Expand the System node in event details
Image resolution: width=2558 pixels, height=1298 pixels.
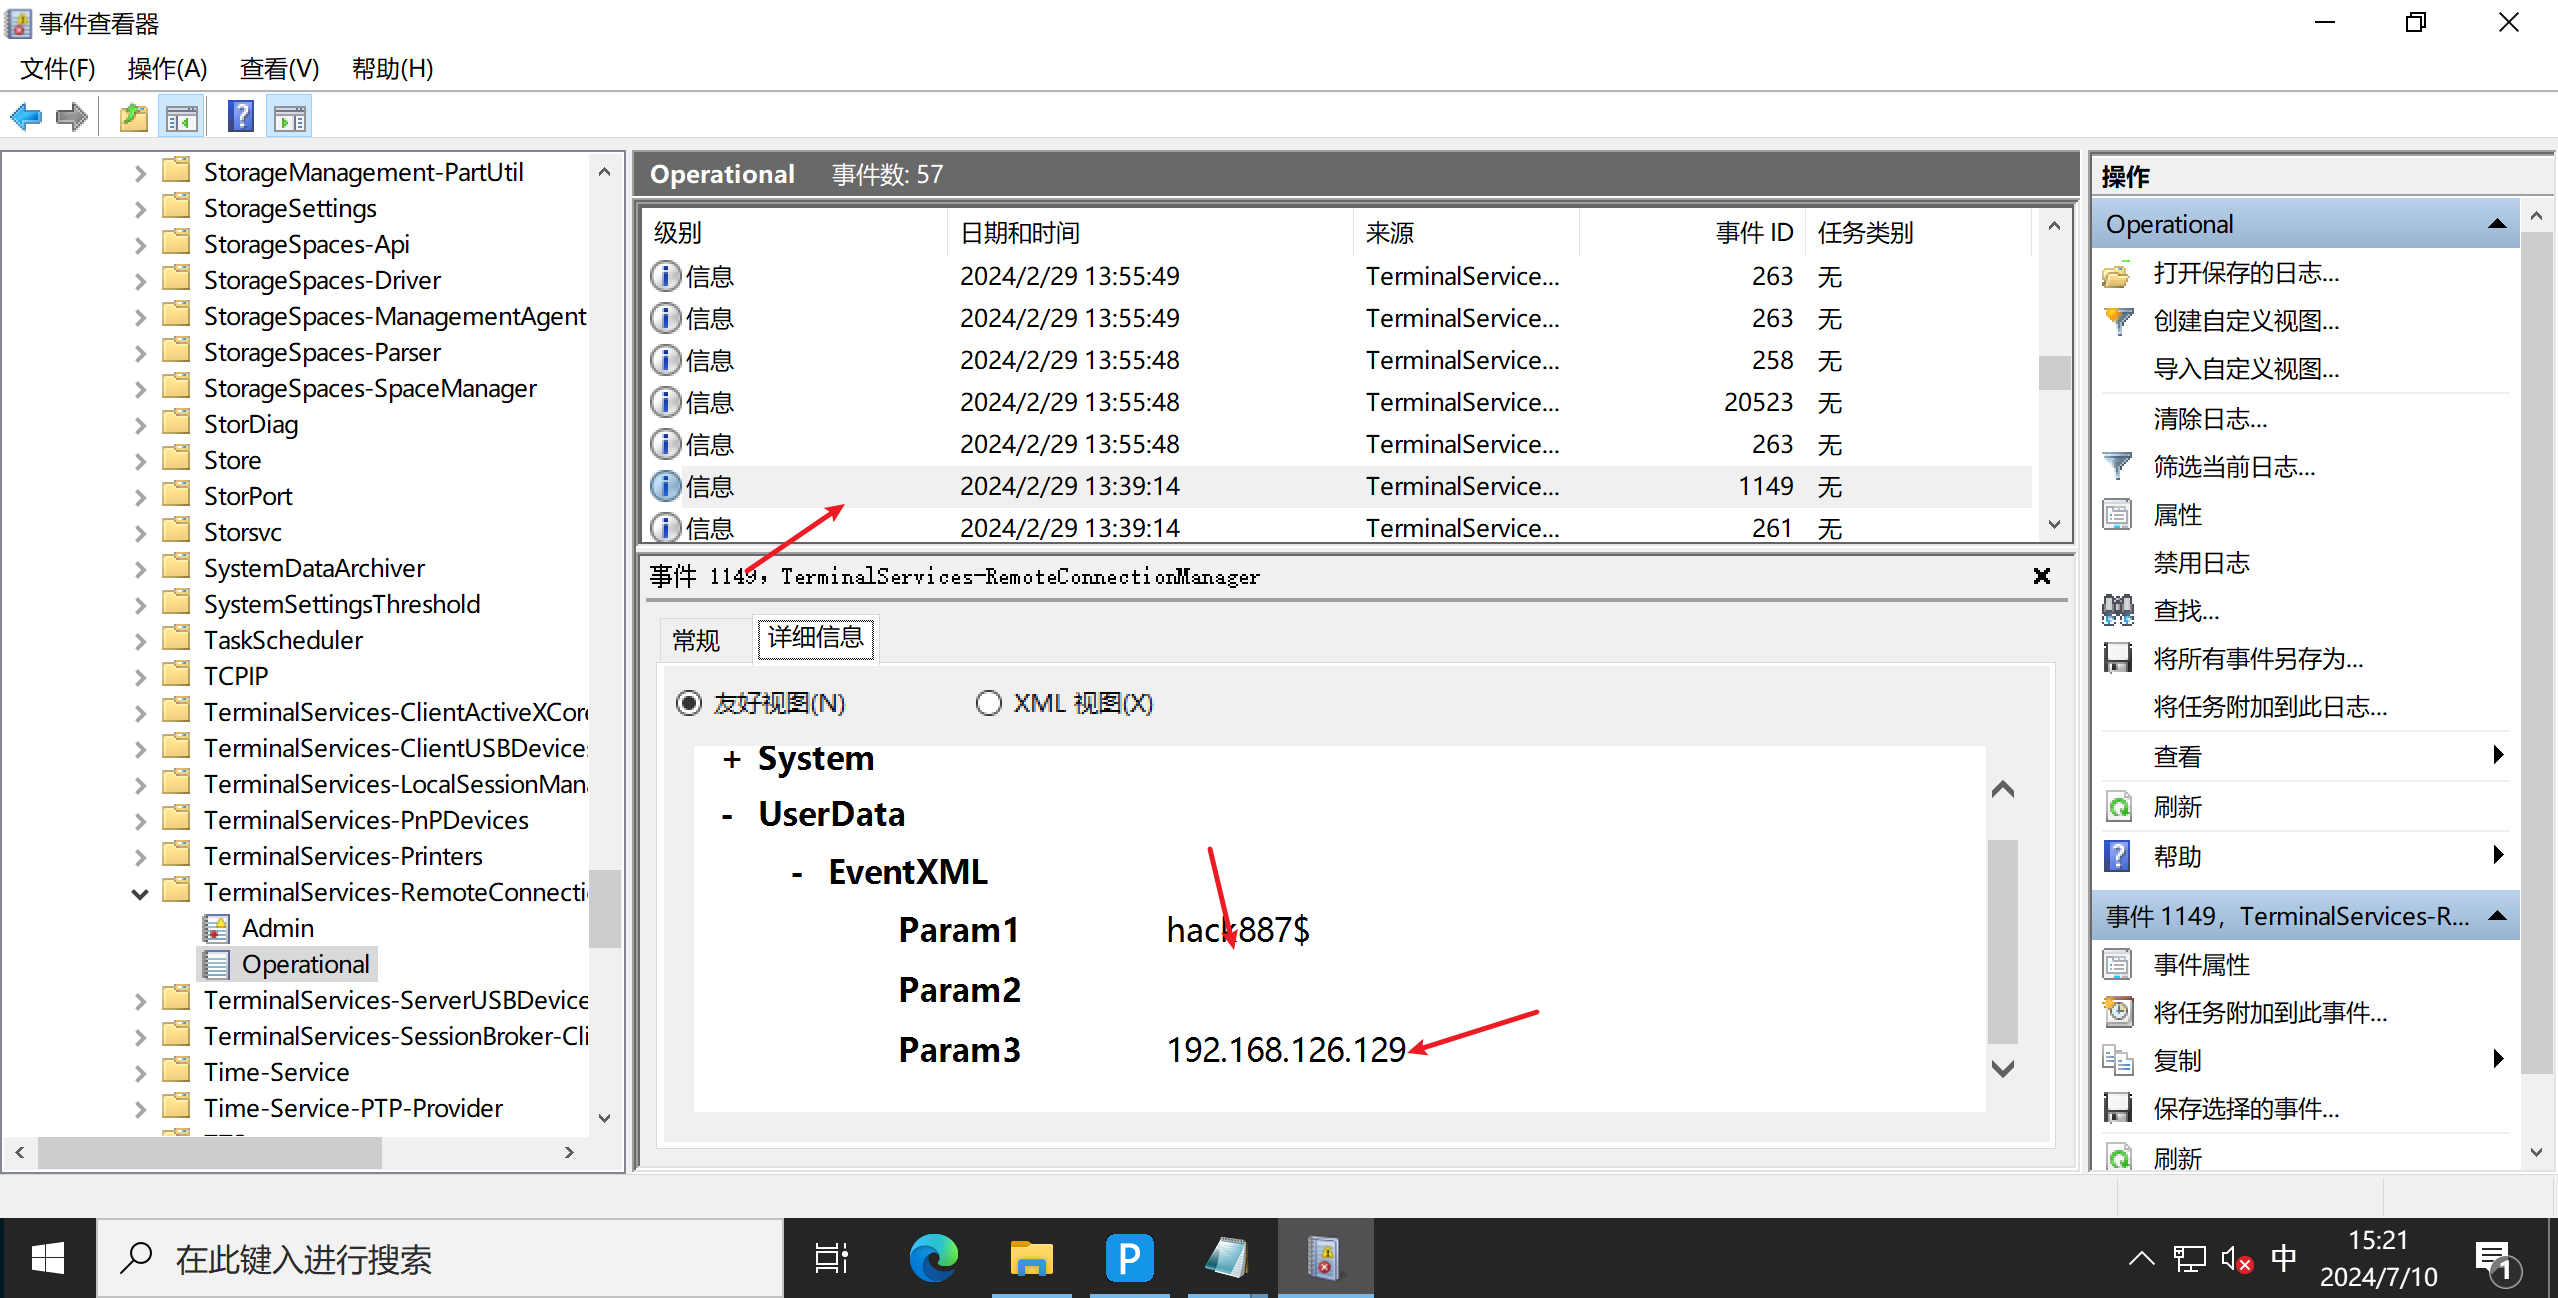point(732,760)
